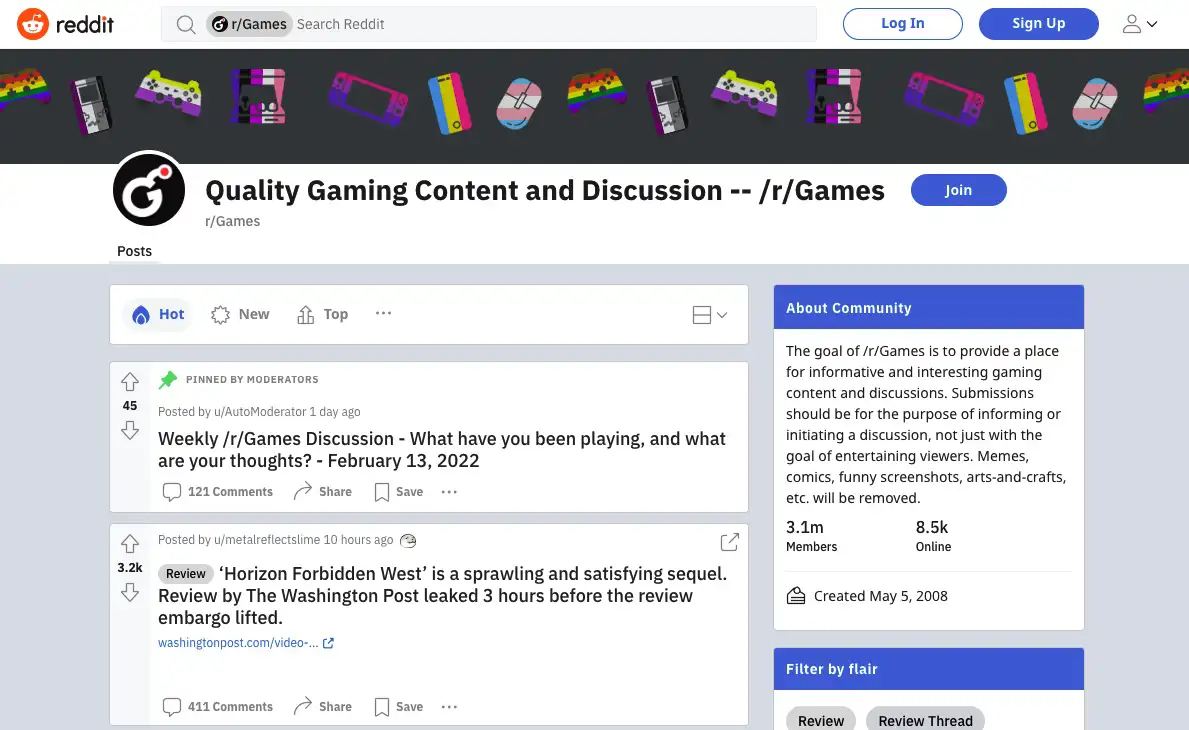This screenshot has height=730, width=1189.
Task: Open 411 Comments on the Horizon post
Action: point(218,707)
